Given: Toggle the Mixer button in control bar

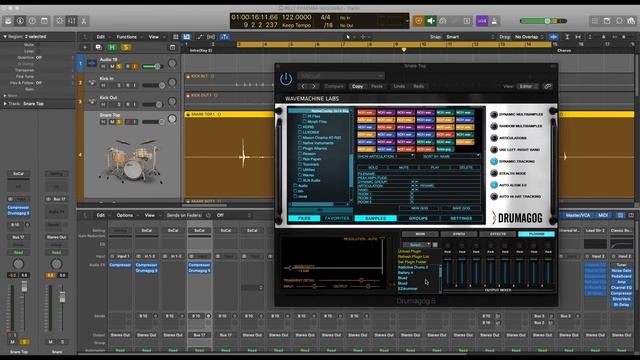Looking at the screenshot, I should click(71, 21).
